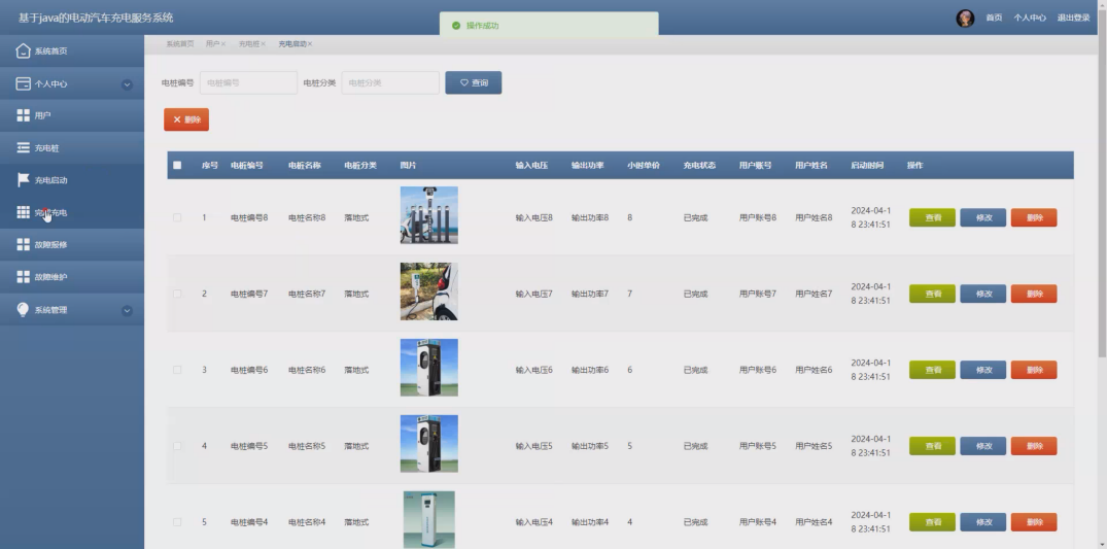Click the flag icon for 充电启动
This screenshot has height=549, width=1108.
(x=23, y=180)
